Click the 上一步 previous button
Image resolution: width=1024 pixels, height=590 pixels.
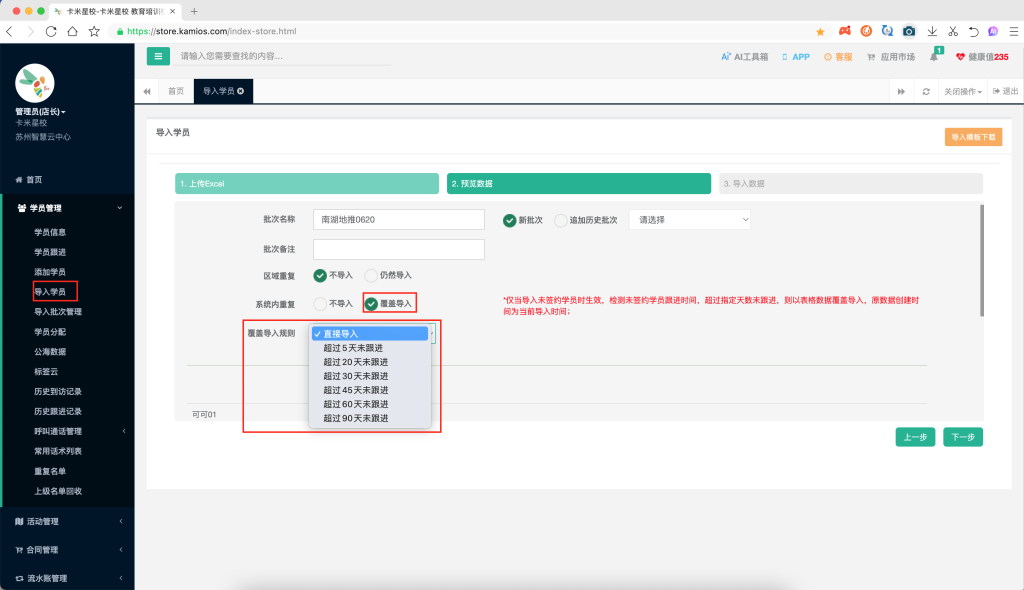915,437
